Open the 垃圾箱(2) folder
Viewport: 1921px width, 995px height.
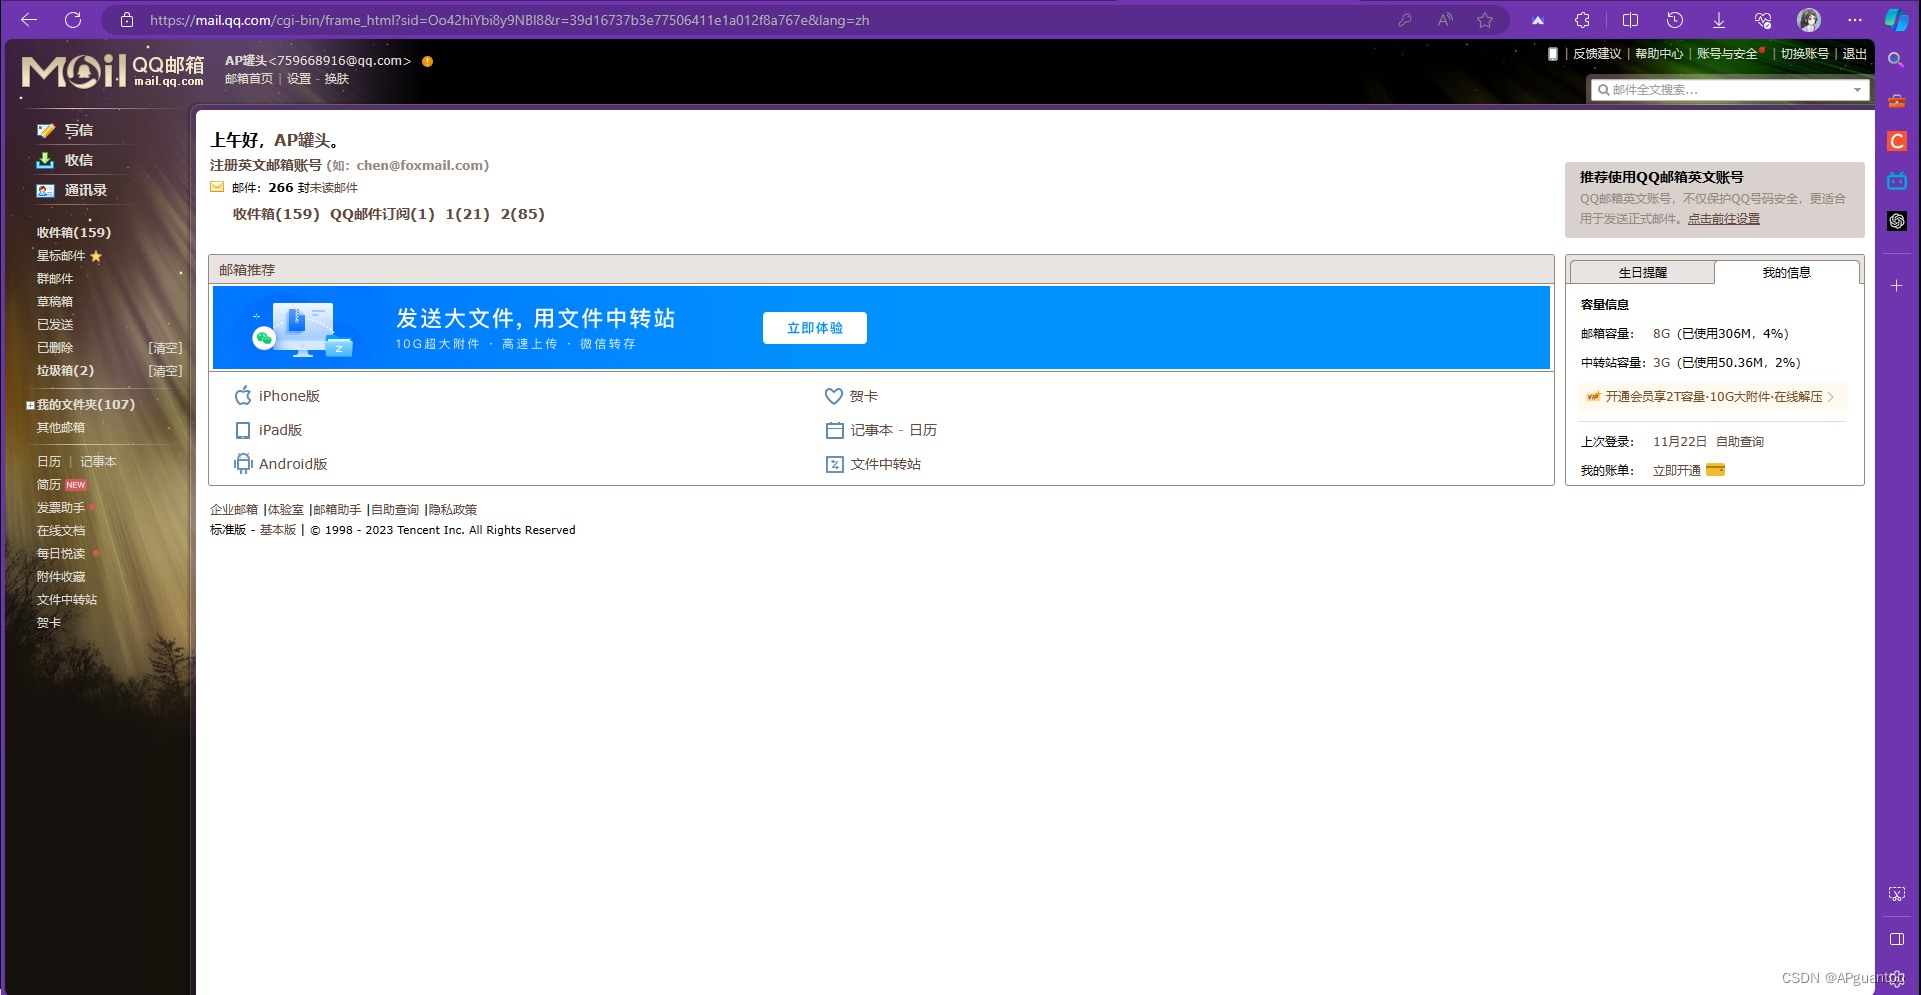pos(65,371)
